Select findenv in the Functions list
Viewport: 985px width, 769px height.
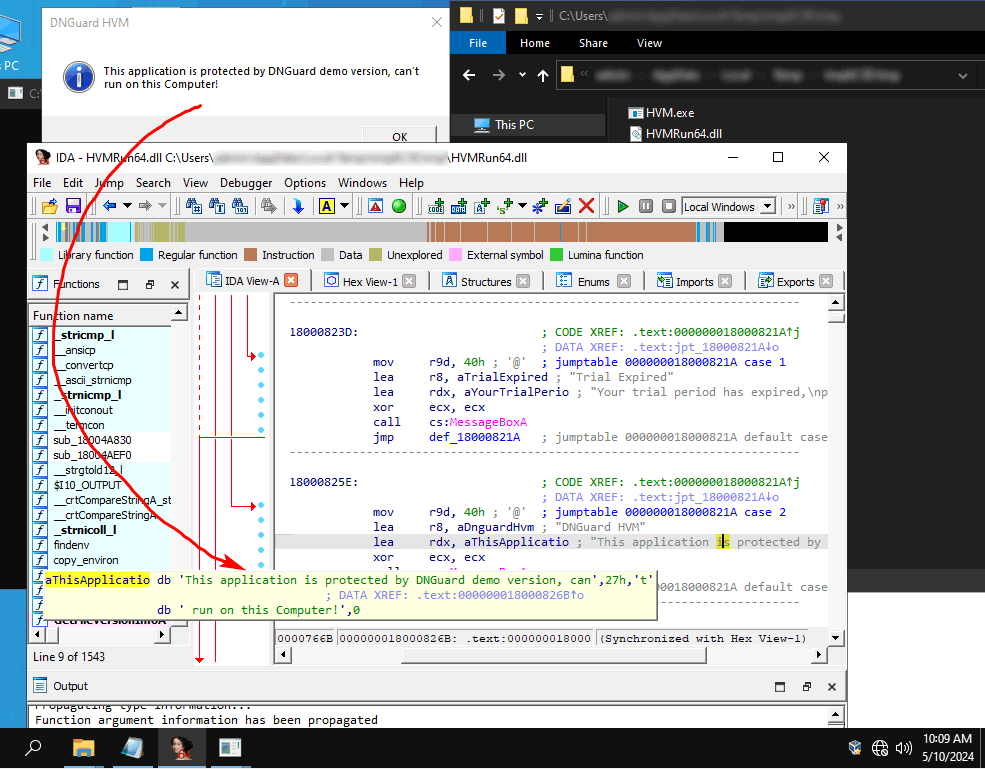(x=72, y=545)
